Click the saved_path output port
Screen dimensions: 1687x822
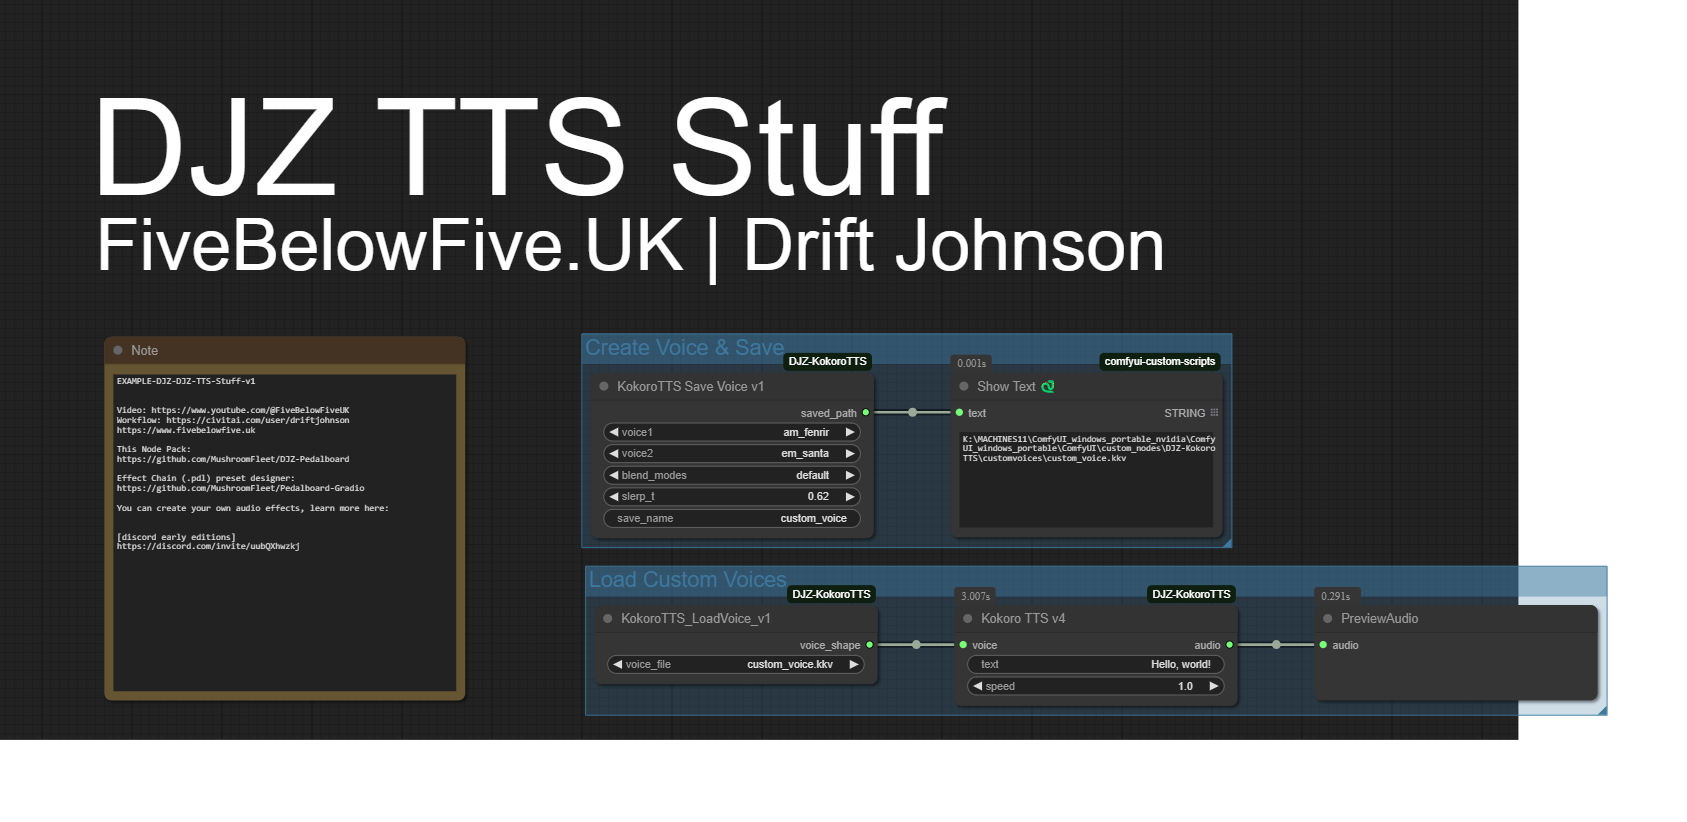point(866,412)
